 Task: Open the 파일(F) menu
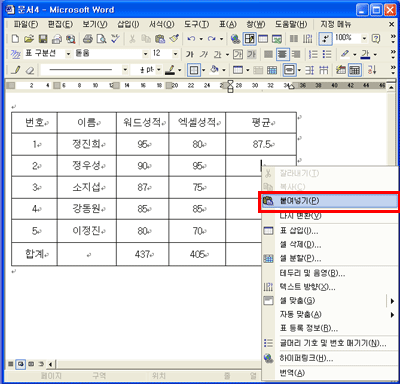pos(26,24)
